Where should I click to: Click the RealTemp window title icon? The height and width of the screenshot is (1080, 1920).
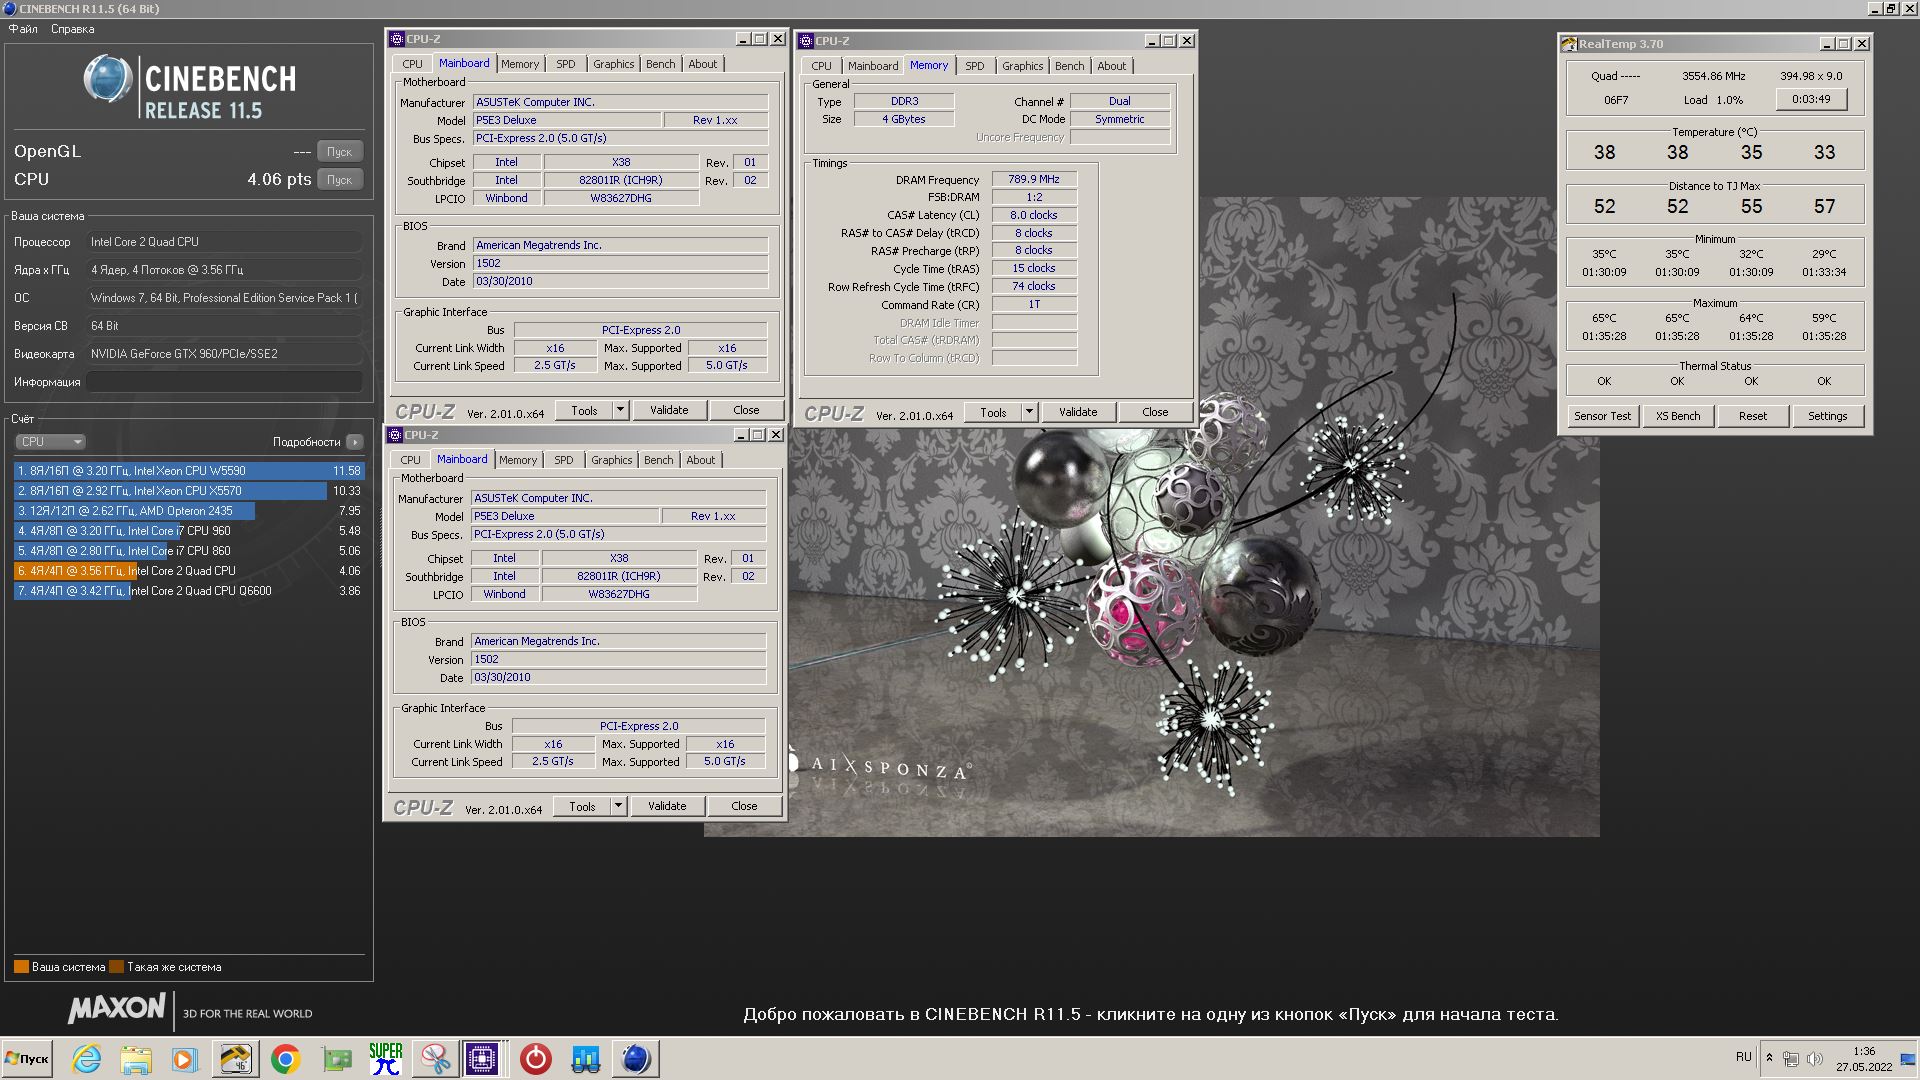(x=1569, y=44)
